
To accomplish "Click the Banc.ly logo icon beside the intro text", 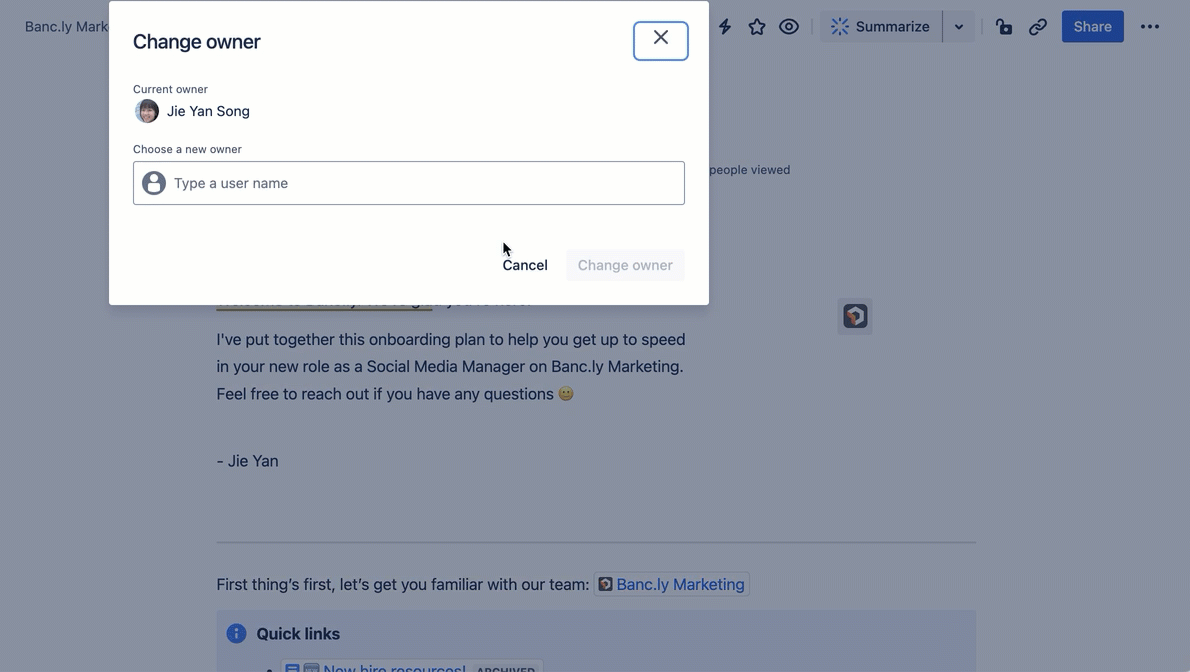I will click(x=855, y=316).
